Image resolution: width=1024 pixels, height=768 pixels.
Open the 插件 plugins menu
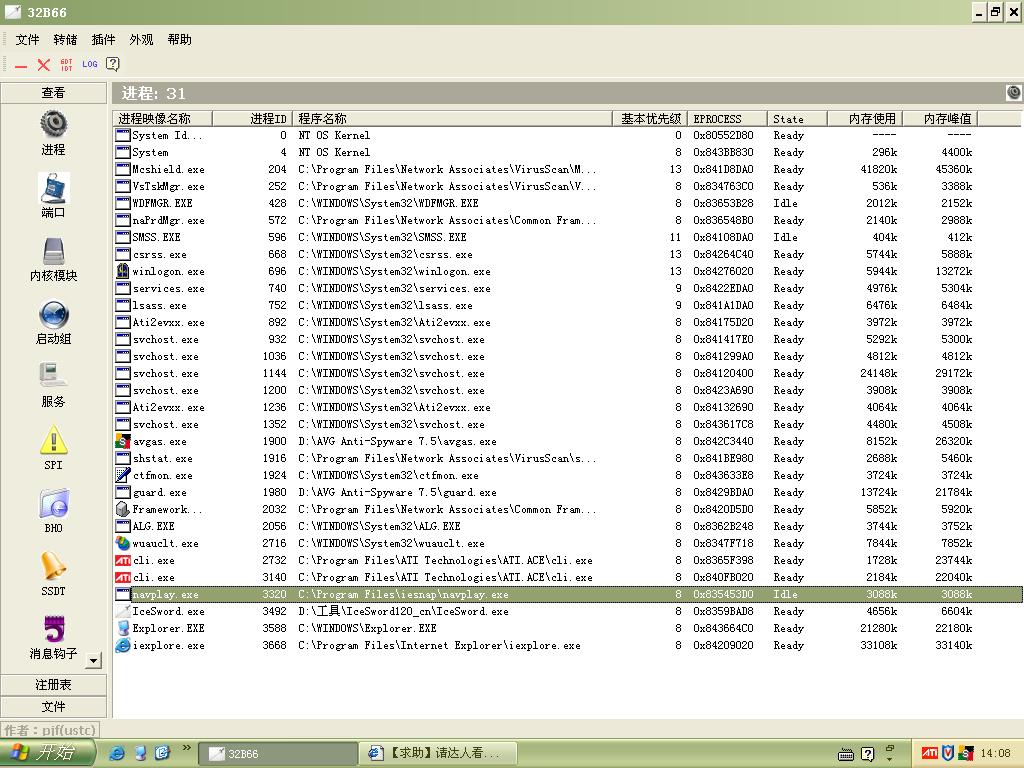click(103, 40)
